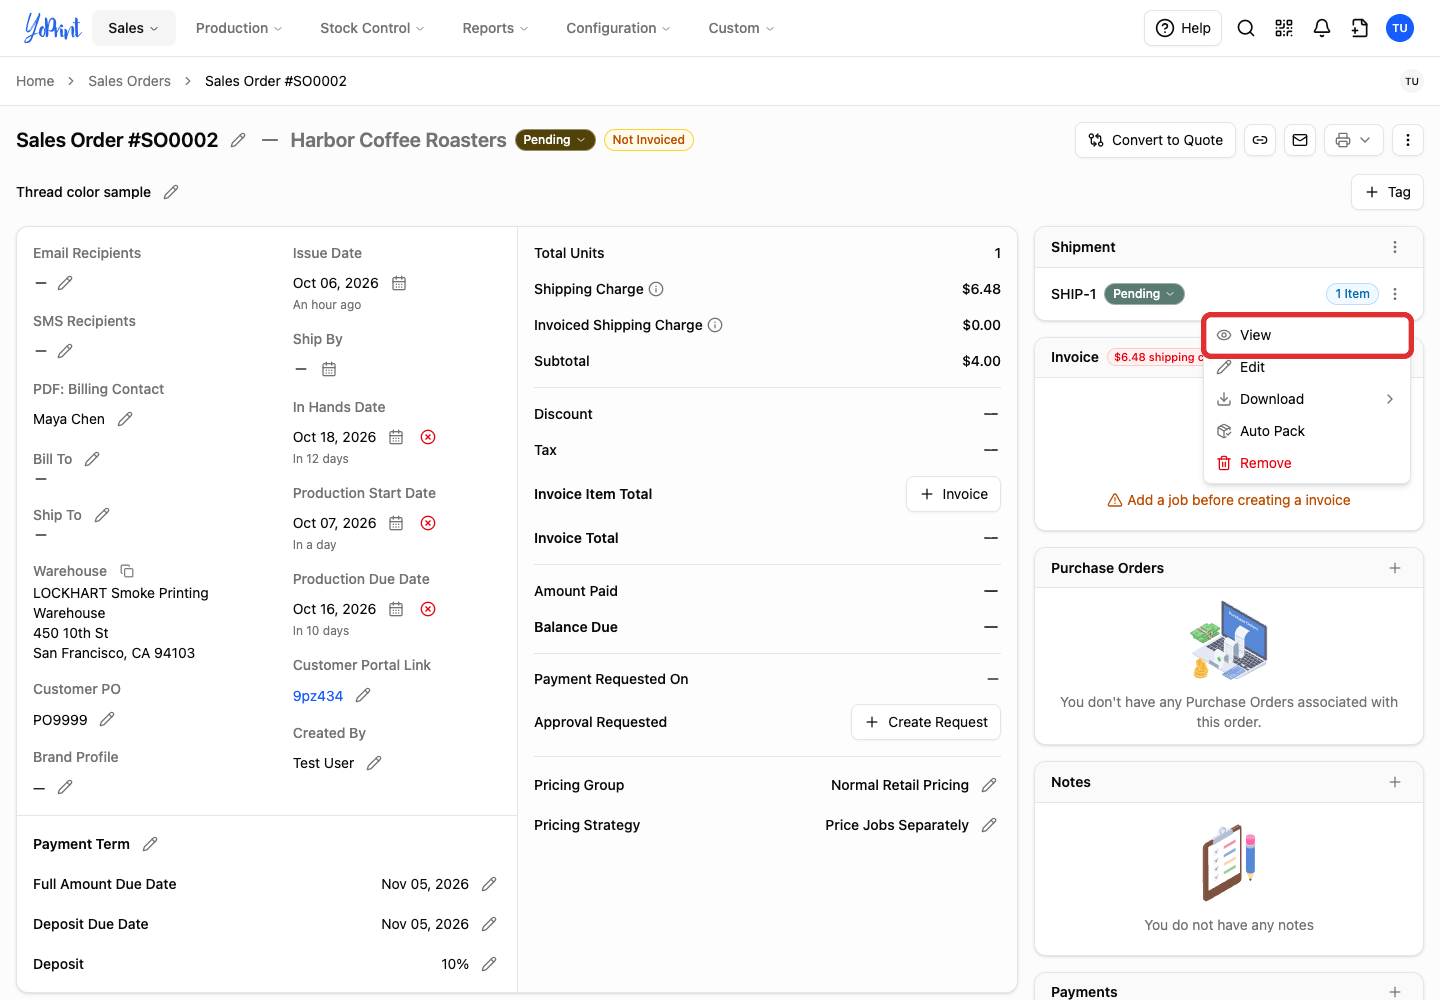
Task: Open the print options dropdown
Action: (1354, 140)
